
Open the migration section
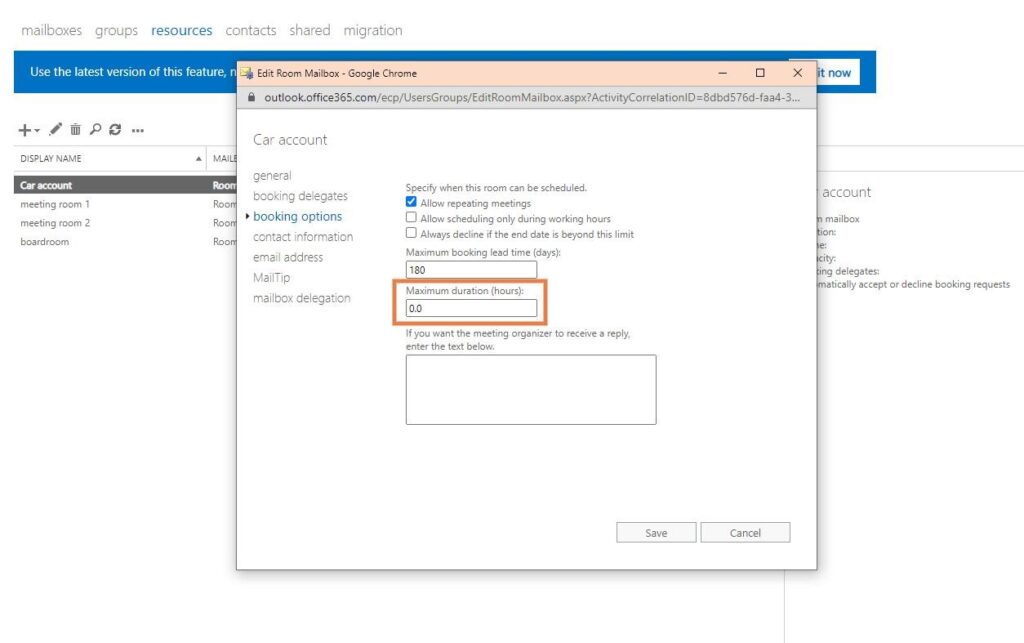pos(372,30)
